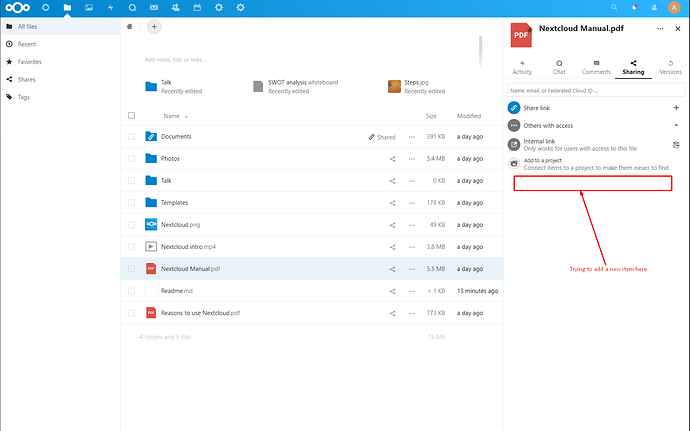Open the Talk app icon

tap(132, 7)
